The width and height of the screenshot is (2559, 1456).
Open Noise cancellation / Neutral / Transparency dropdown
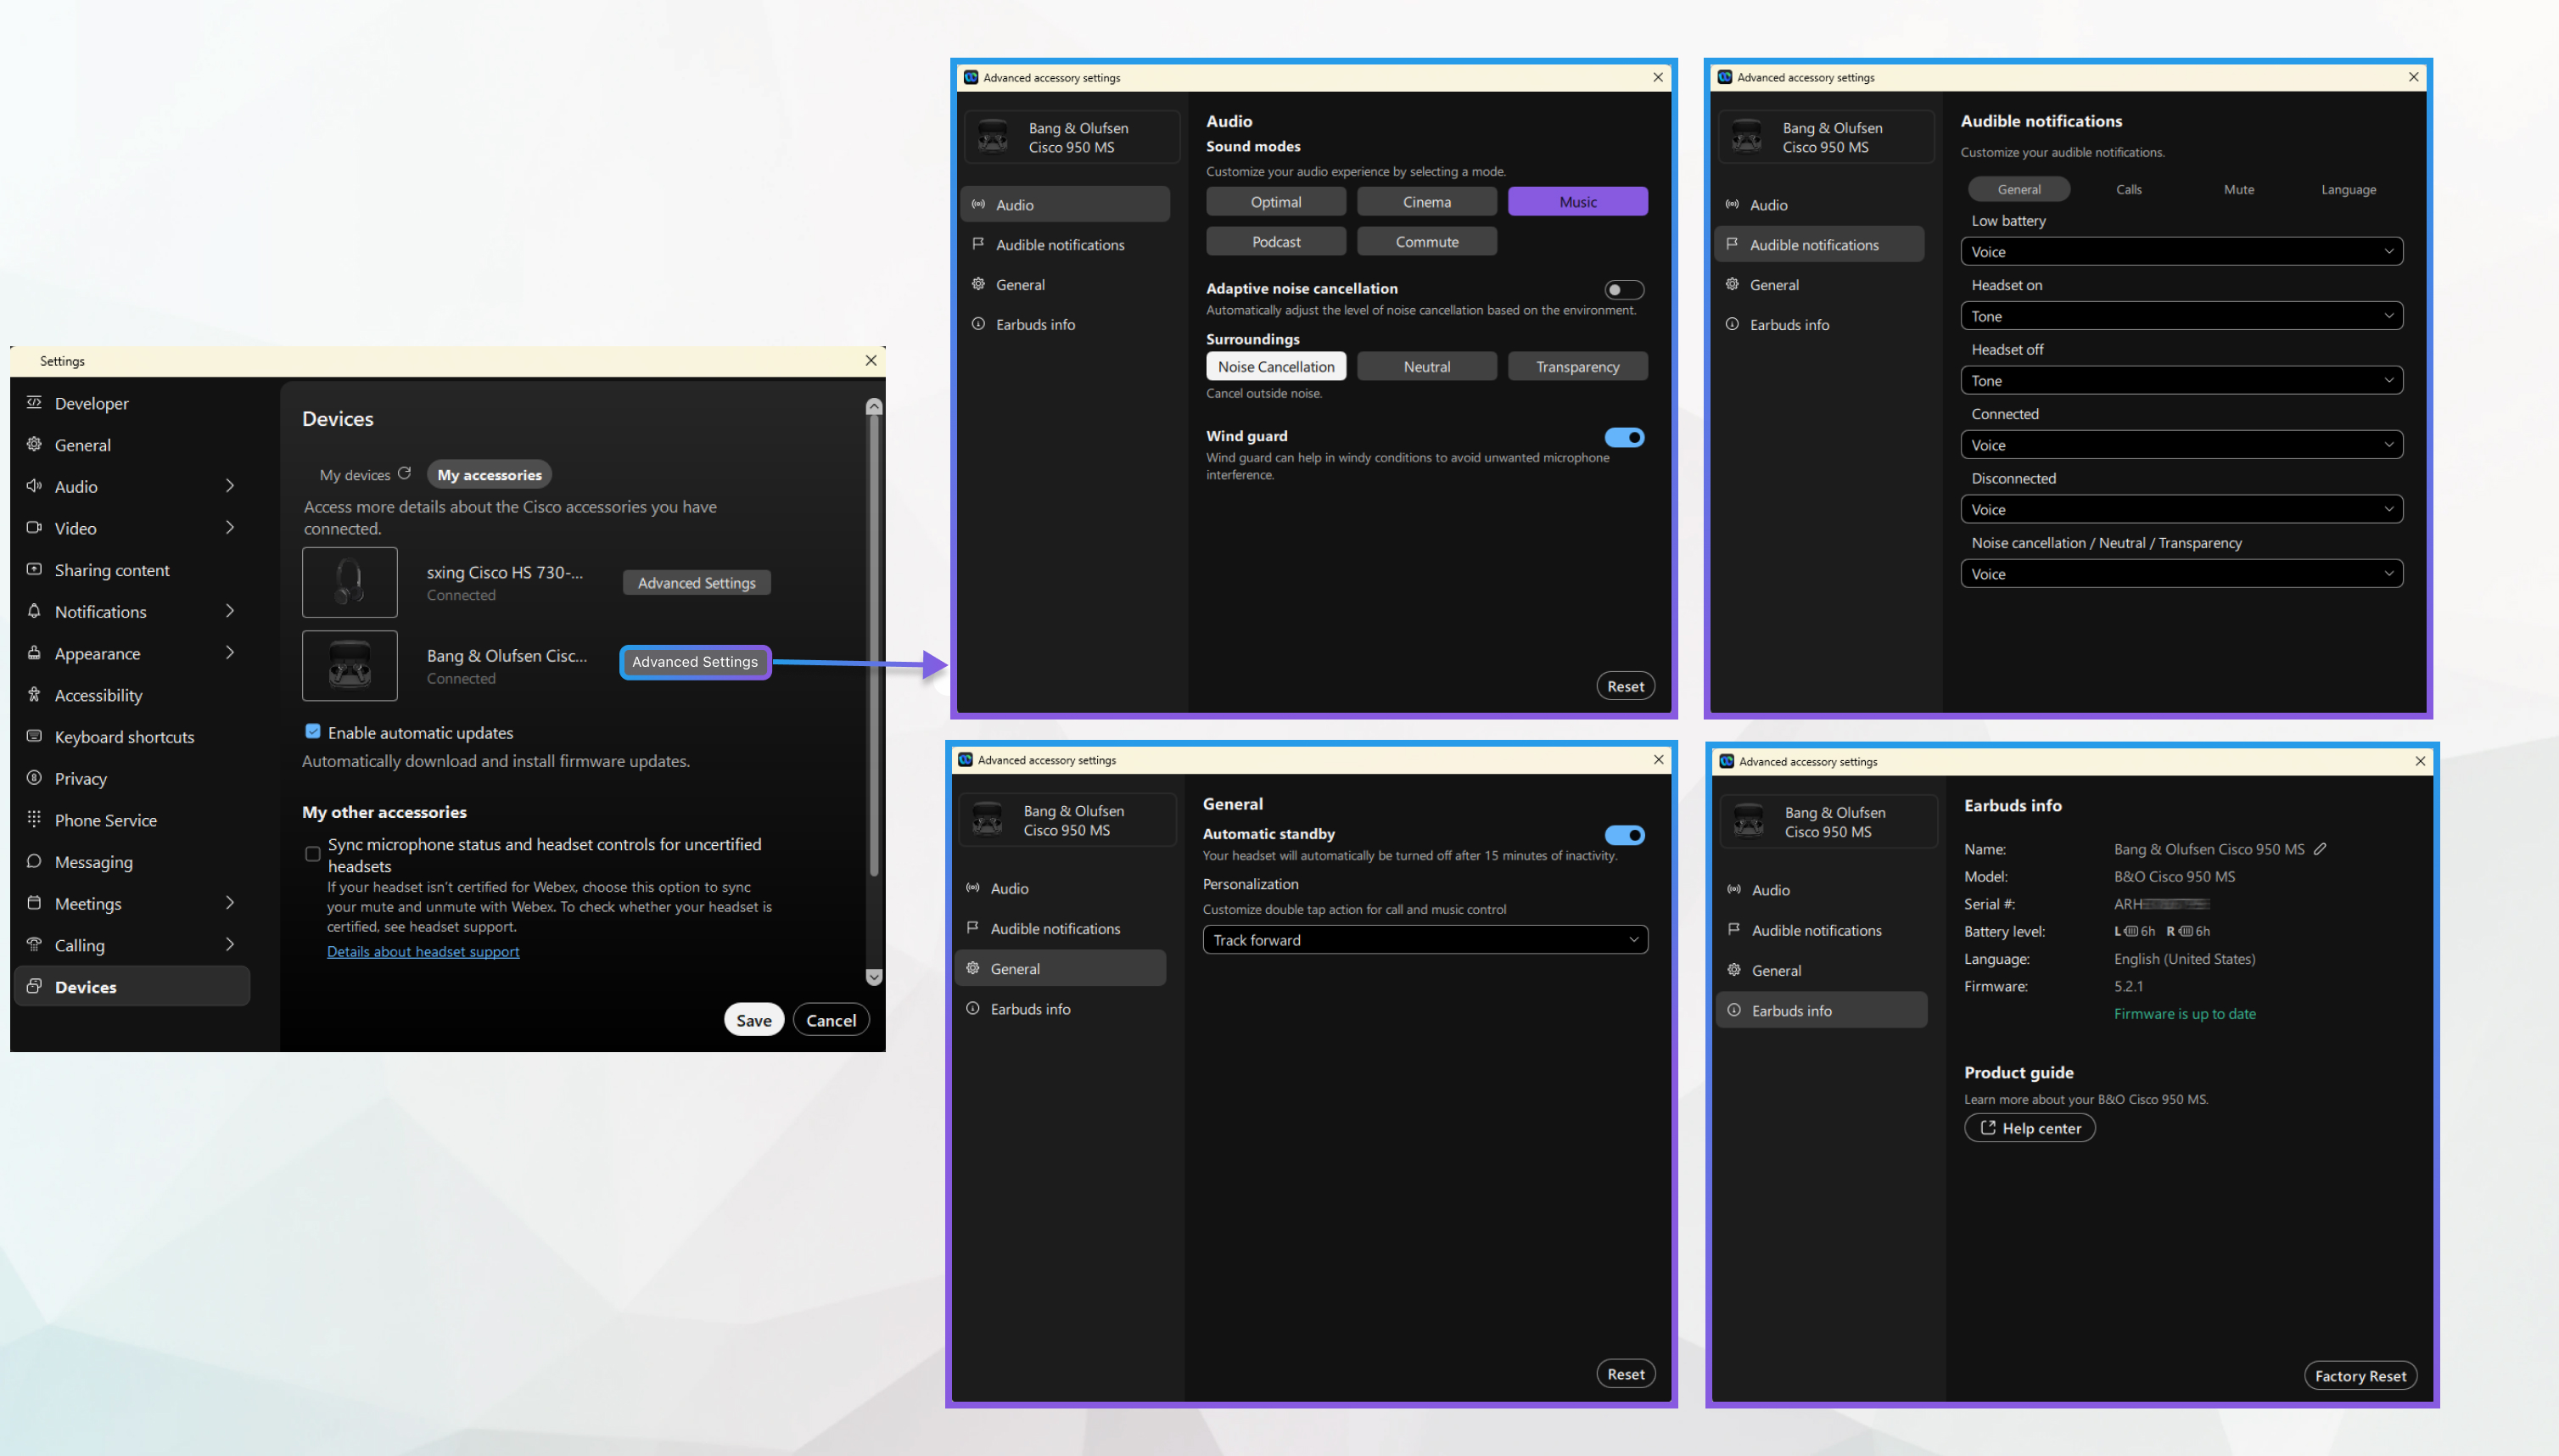[x=2182, y=574]
